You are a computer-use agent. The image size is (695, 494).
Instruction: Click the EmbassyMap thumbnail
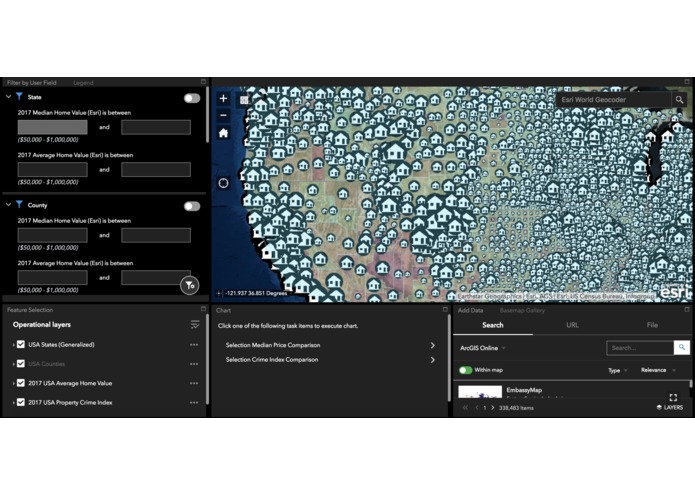point(480,392)
